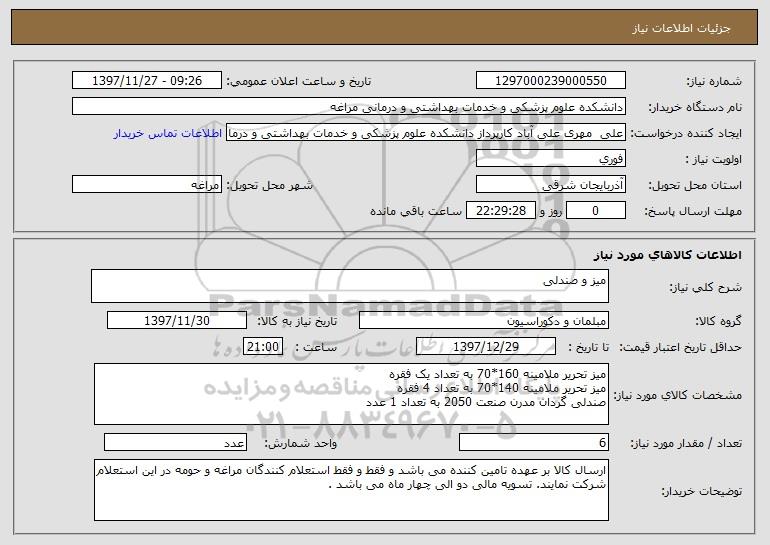Click the need date field 1397/11/30
Image resolution: width=770 pixels, height=545 pixels.
coord(177,321)
